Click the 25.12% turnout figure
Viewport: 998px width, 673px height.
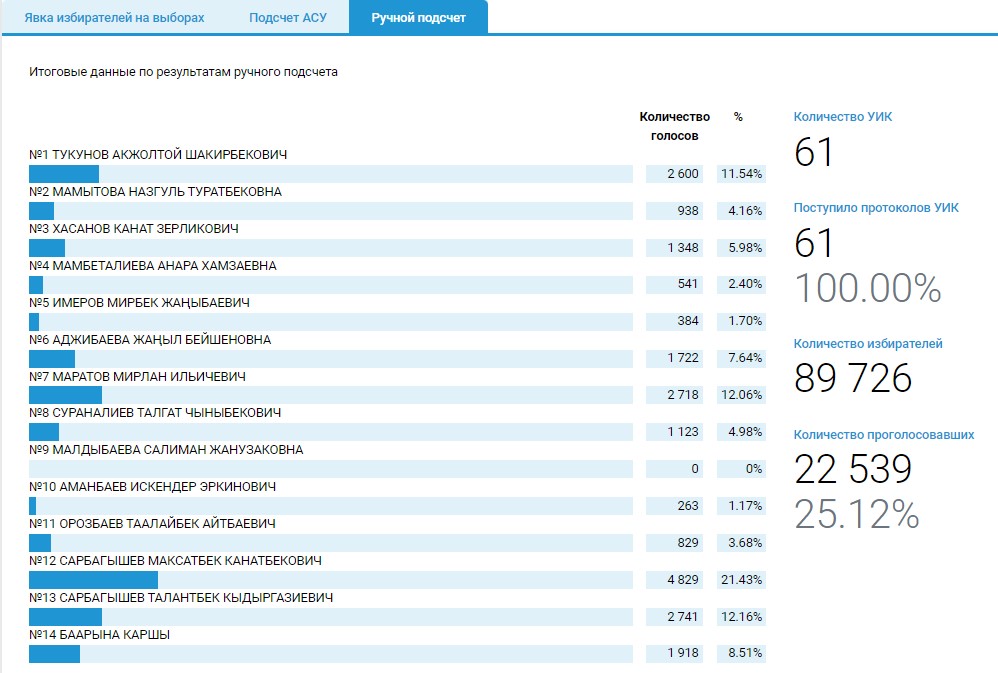[x=856, y=514]
